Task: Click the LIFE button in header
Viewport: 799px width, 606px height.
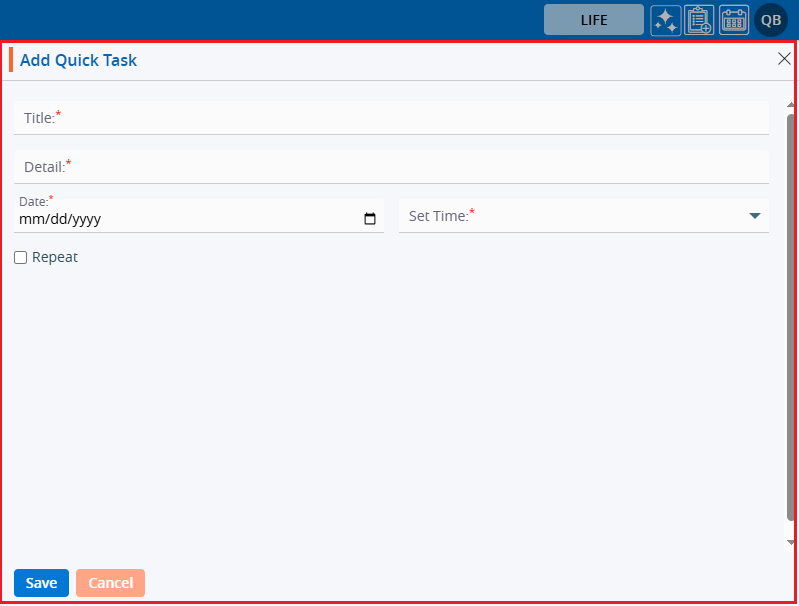Action: tap(593, 20)
